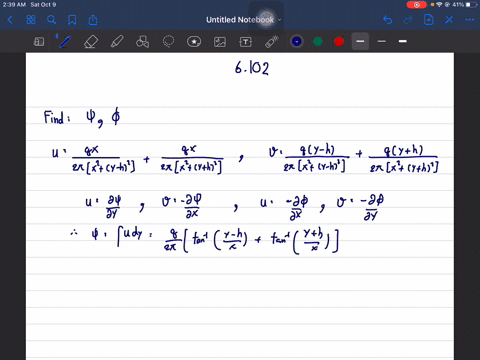Open the page thumbnails grid view
Viewport: 480px width, 360px height.
31,20
